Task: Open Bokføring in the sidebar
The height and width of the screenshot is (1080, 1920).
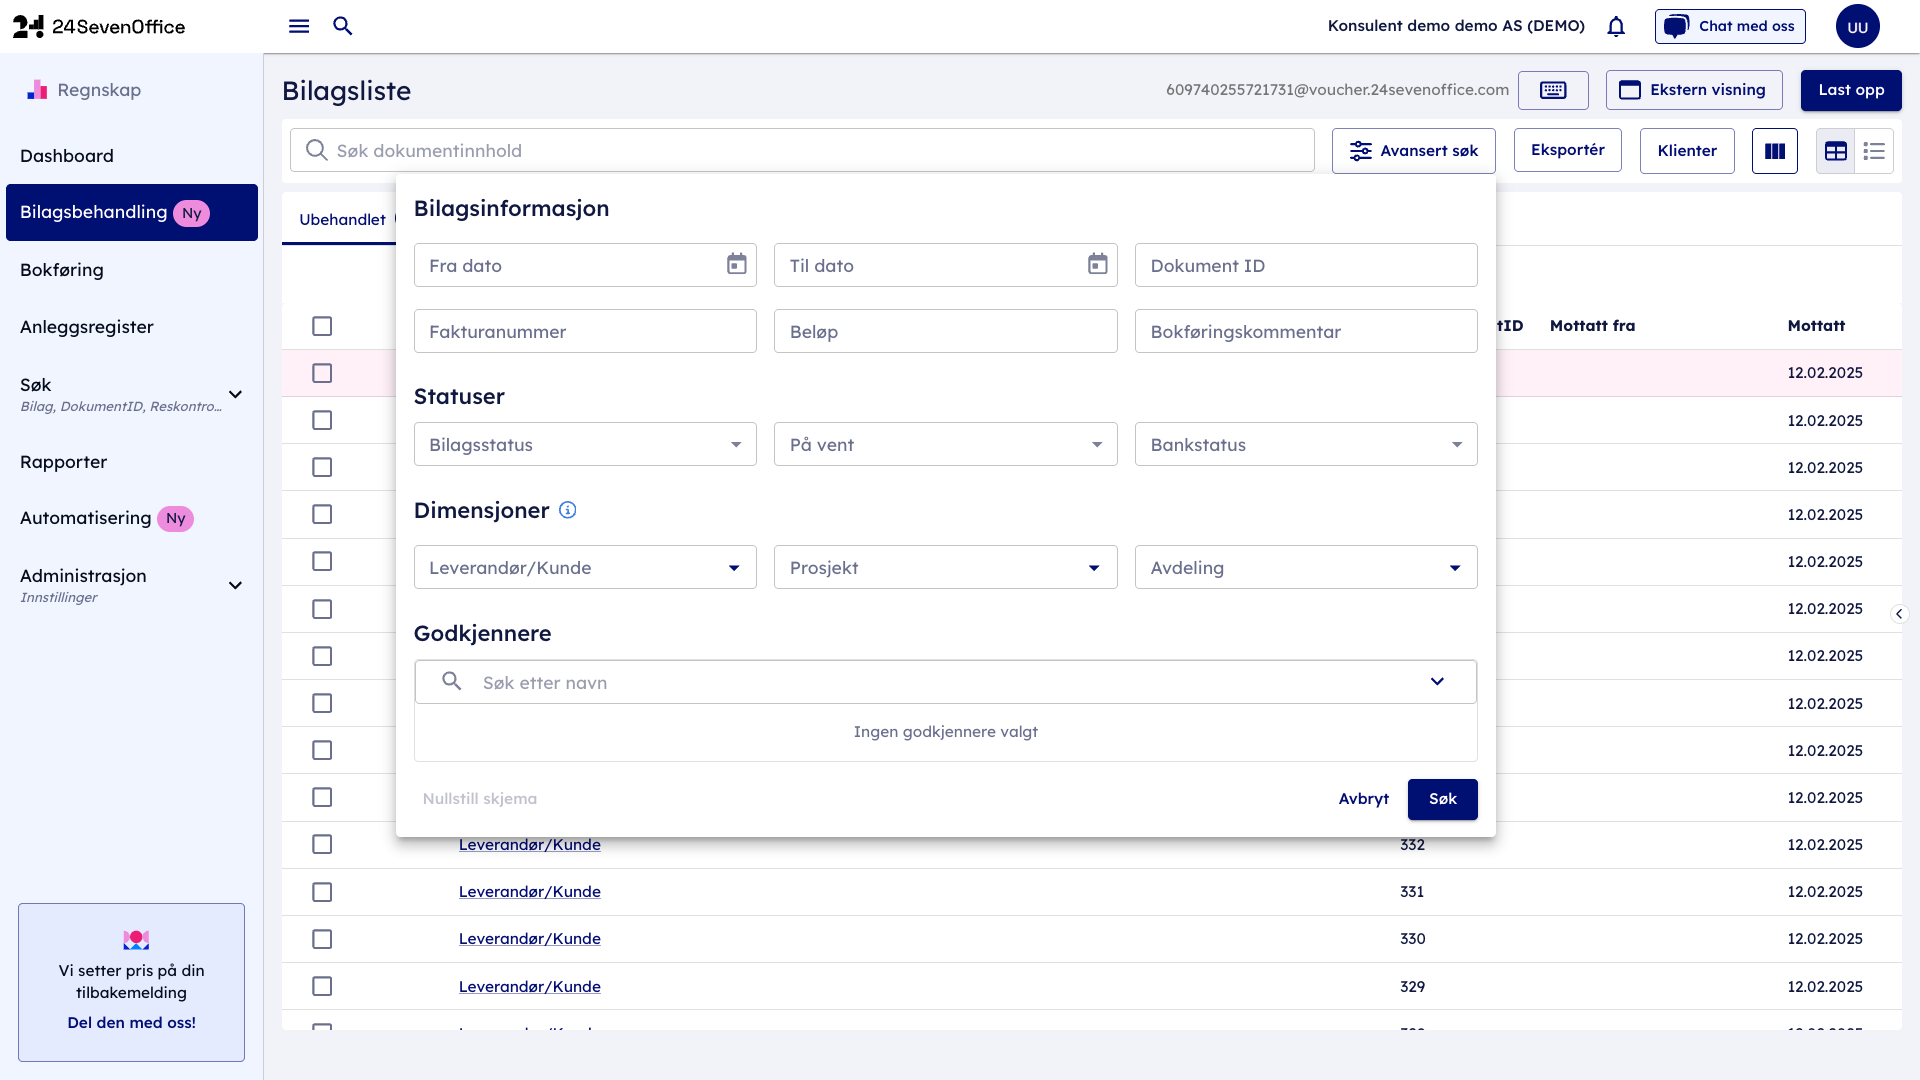Action: tap(62, 270)
